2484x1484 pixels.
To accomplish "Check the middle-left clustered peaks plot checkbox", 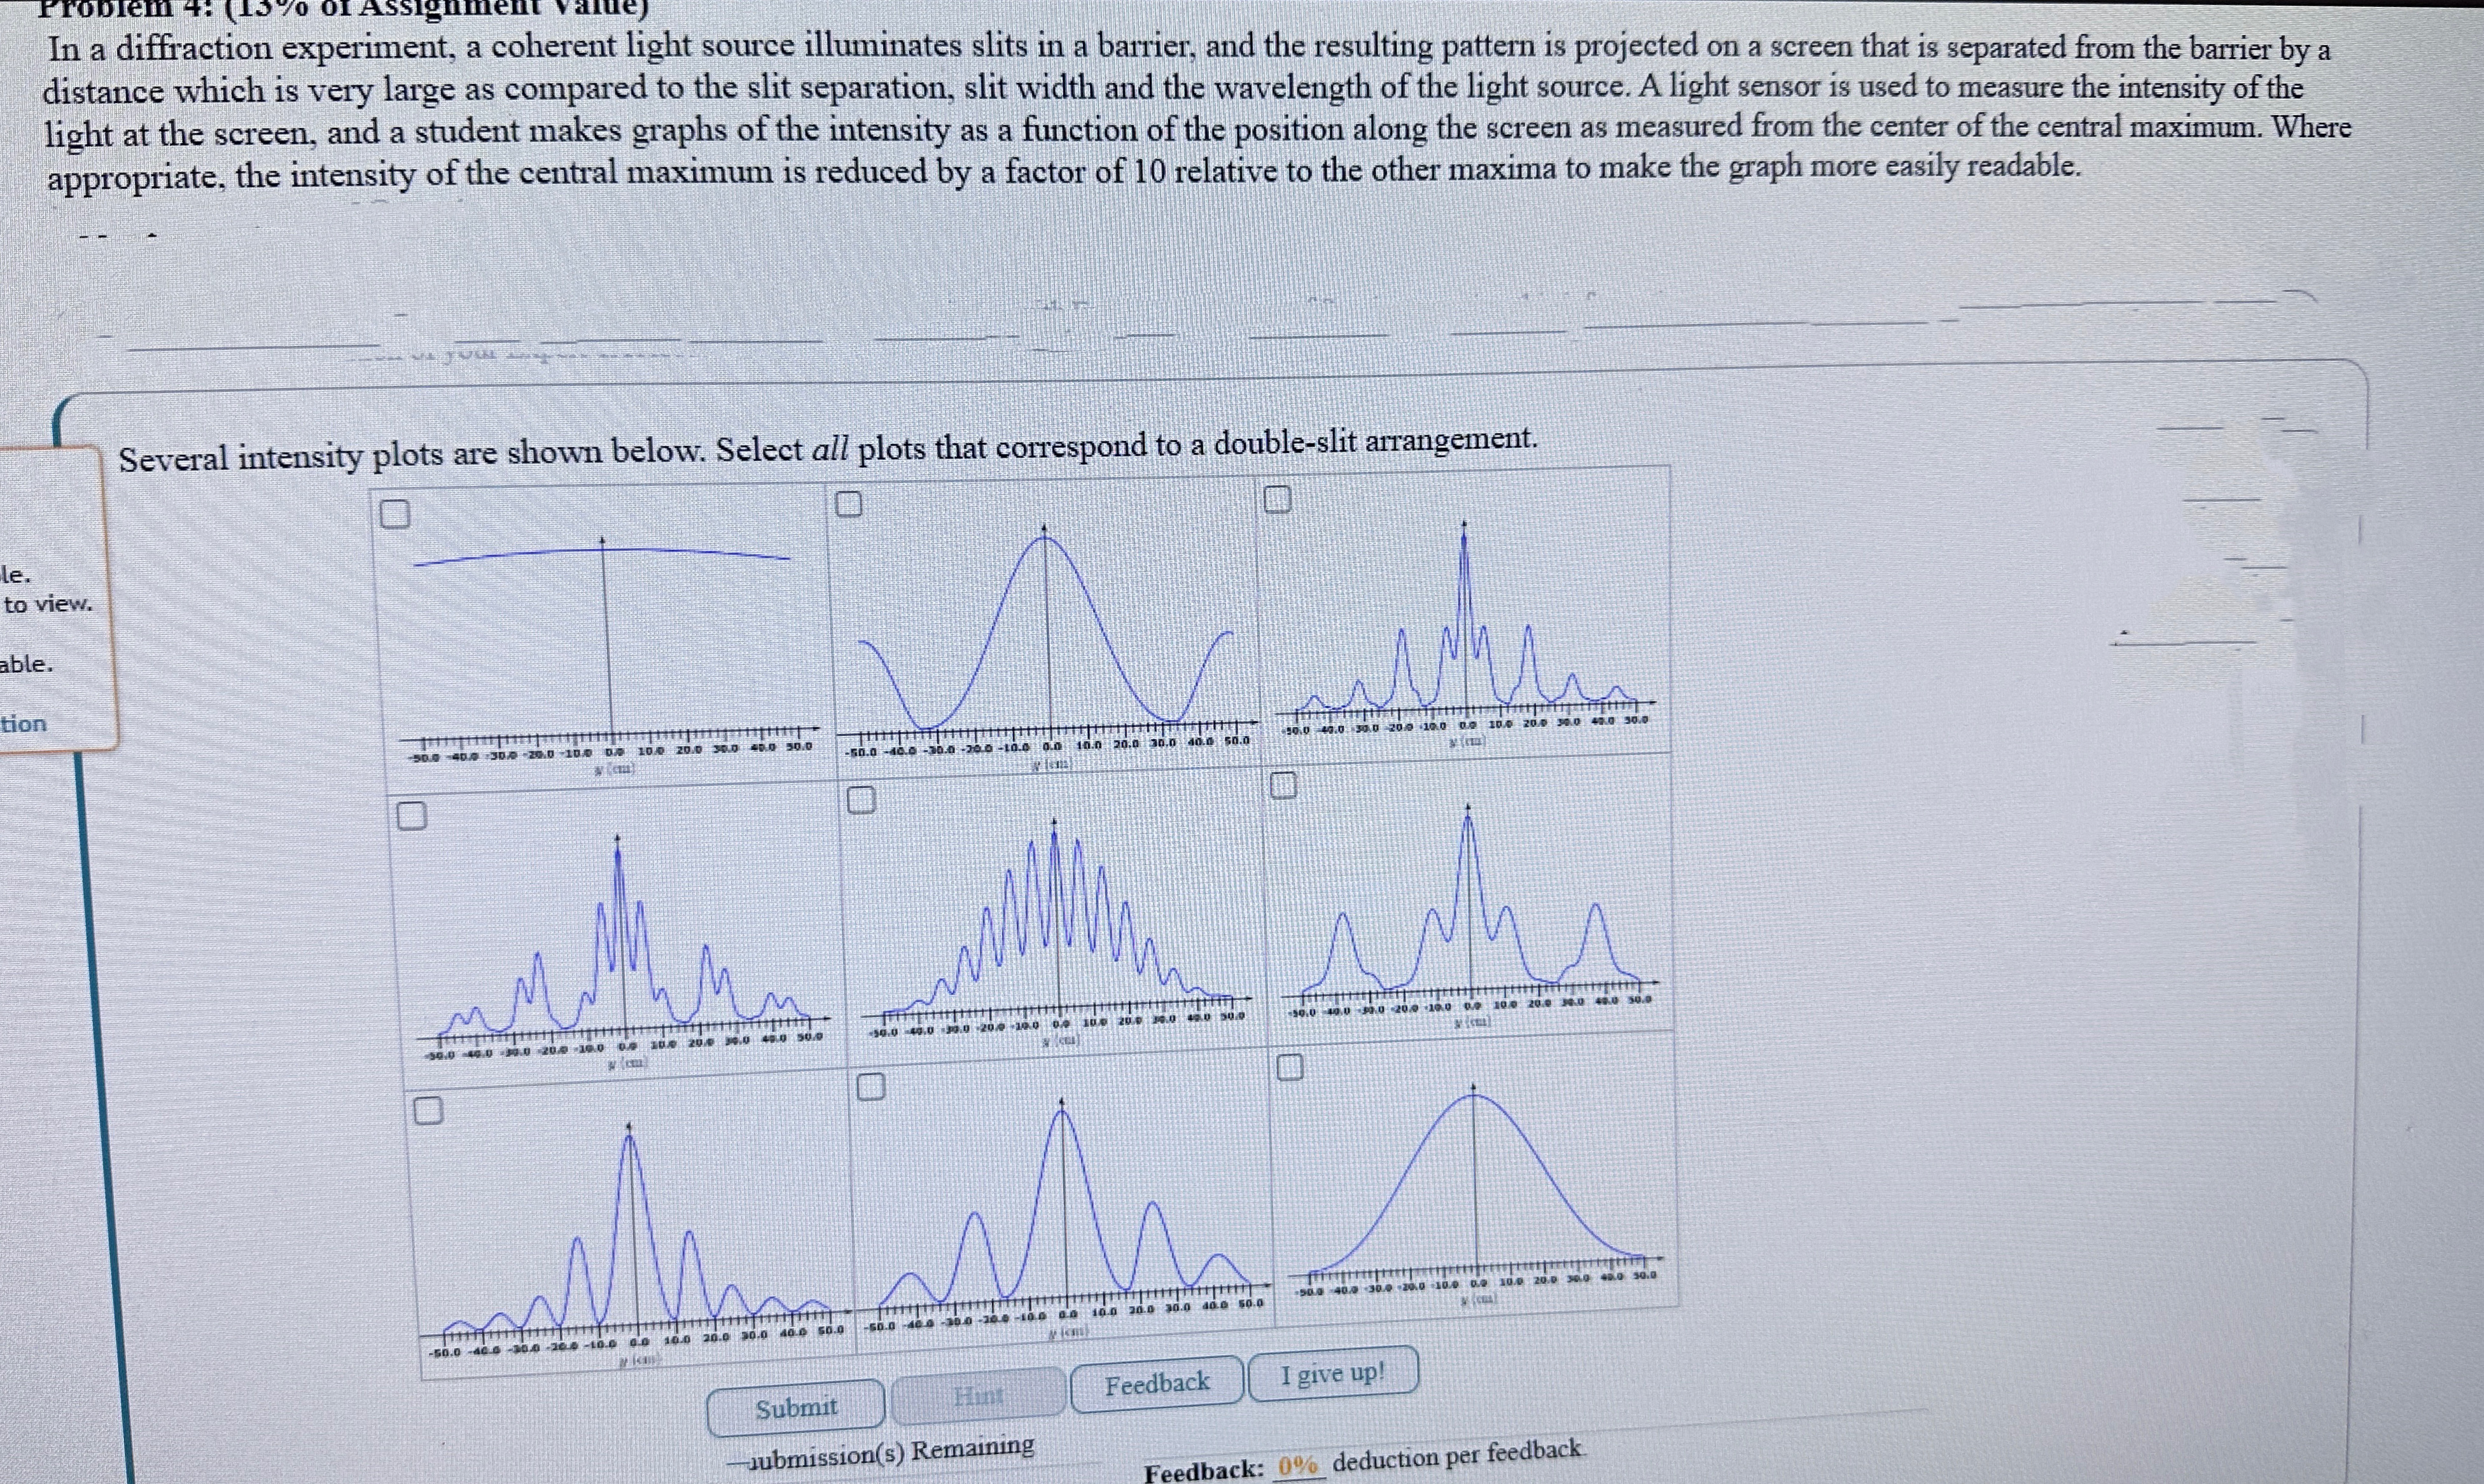I will 411,816.
